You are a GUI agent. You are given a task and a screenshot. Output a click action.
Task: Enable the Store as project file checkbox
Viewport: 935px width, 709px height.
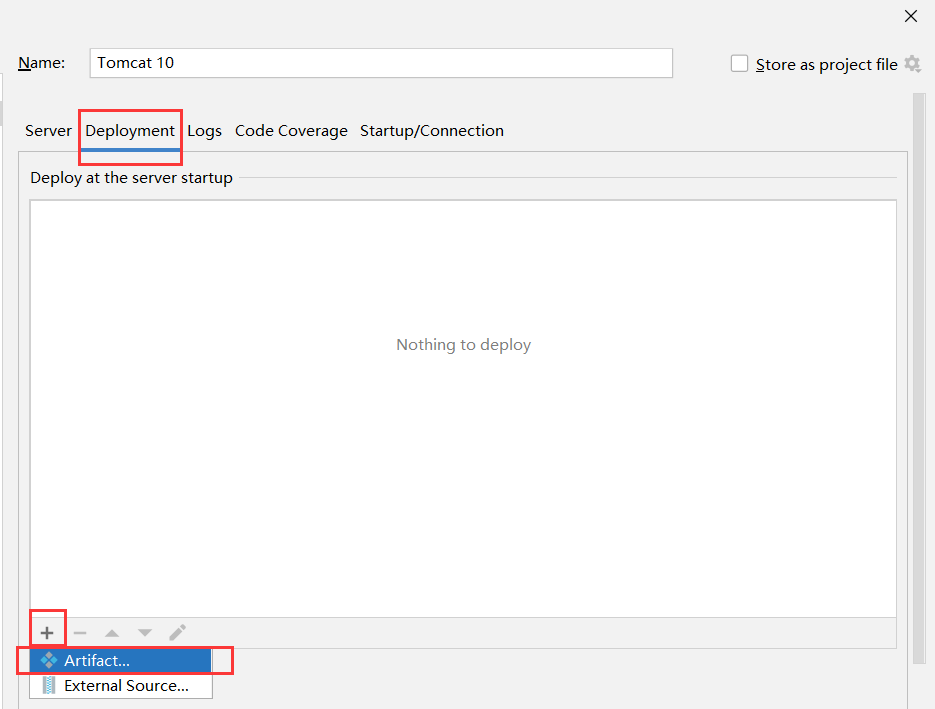point(739,62)
